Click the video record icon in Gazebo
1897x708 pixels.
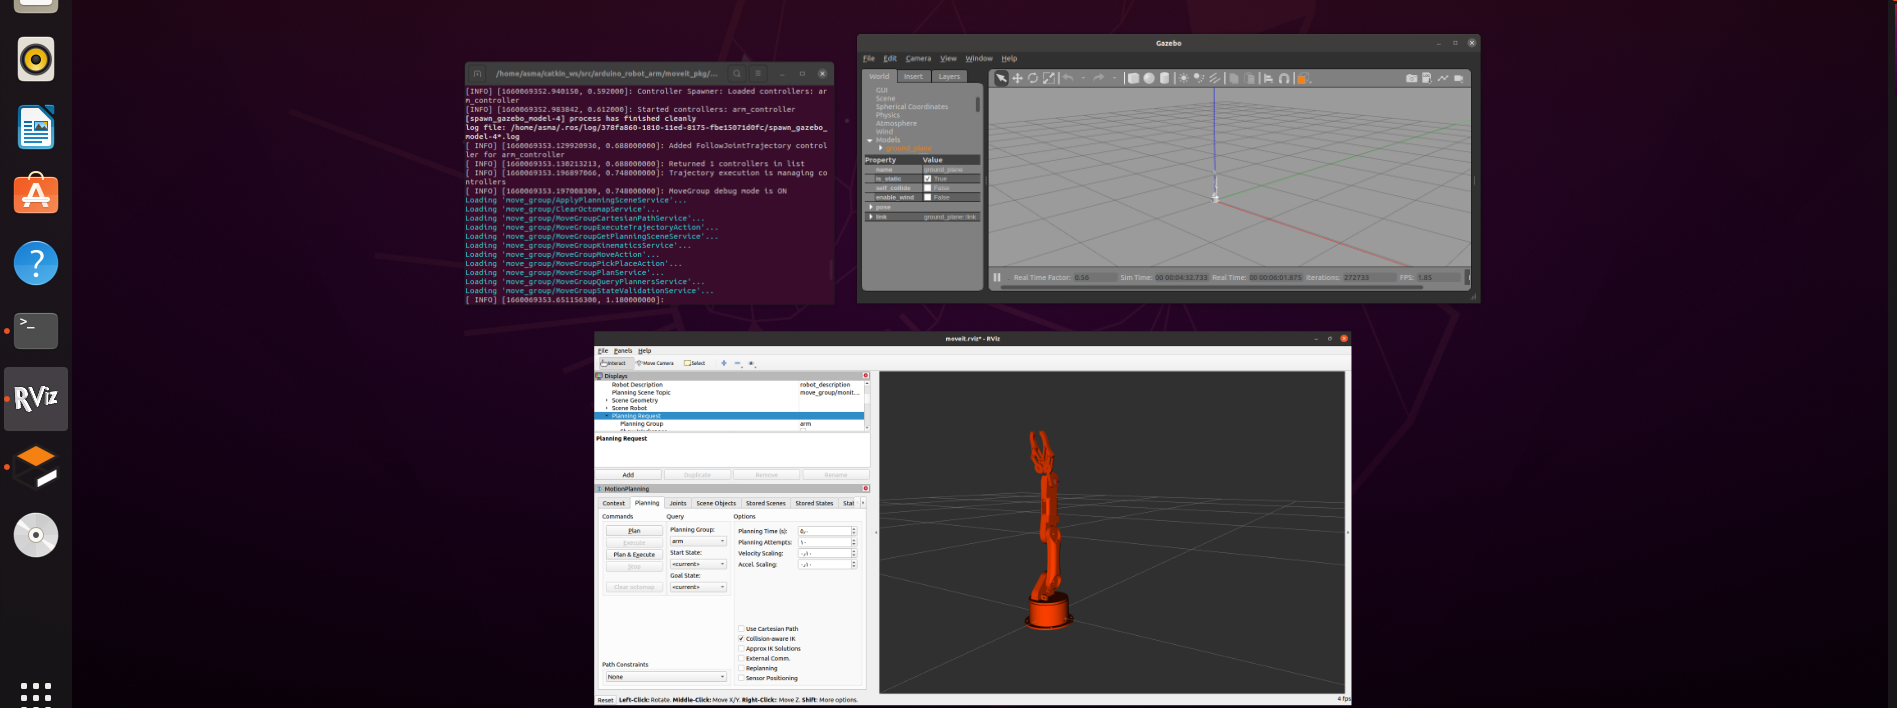pyautogui.click(x=1459, y=78)
